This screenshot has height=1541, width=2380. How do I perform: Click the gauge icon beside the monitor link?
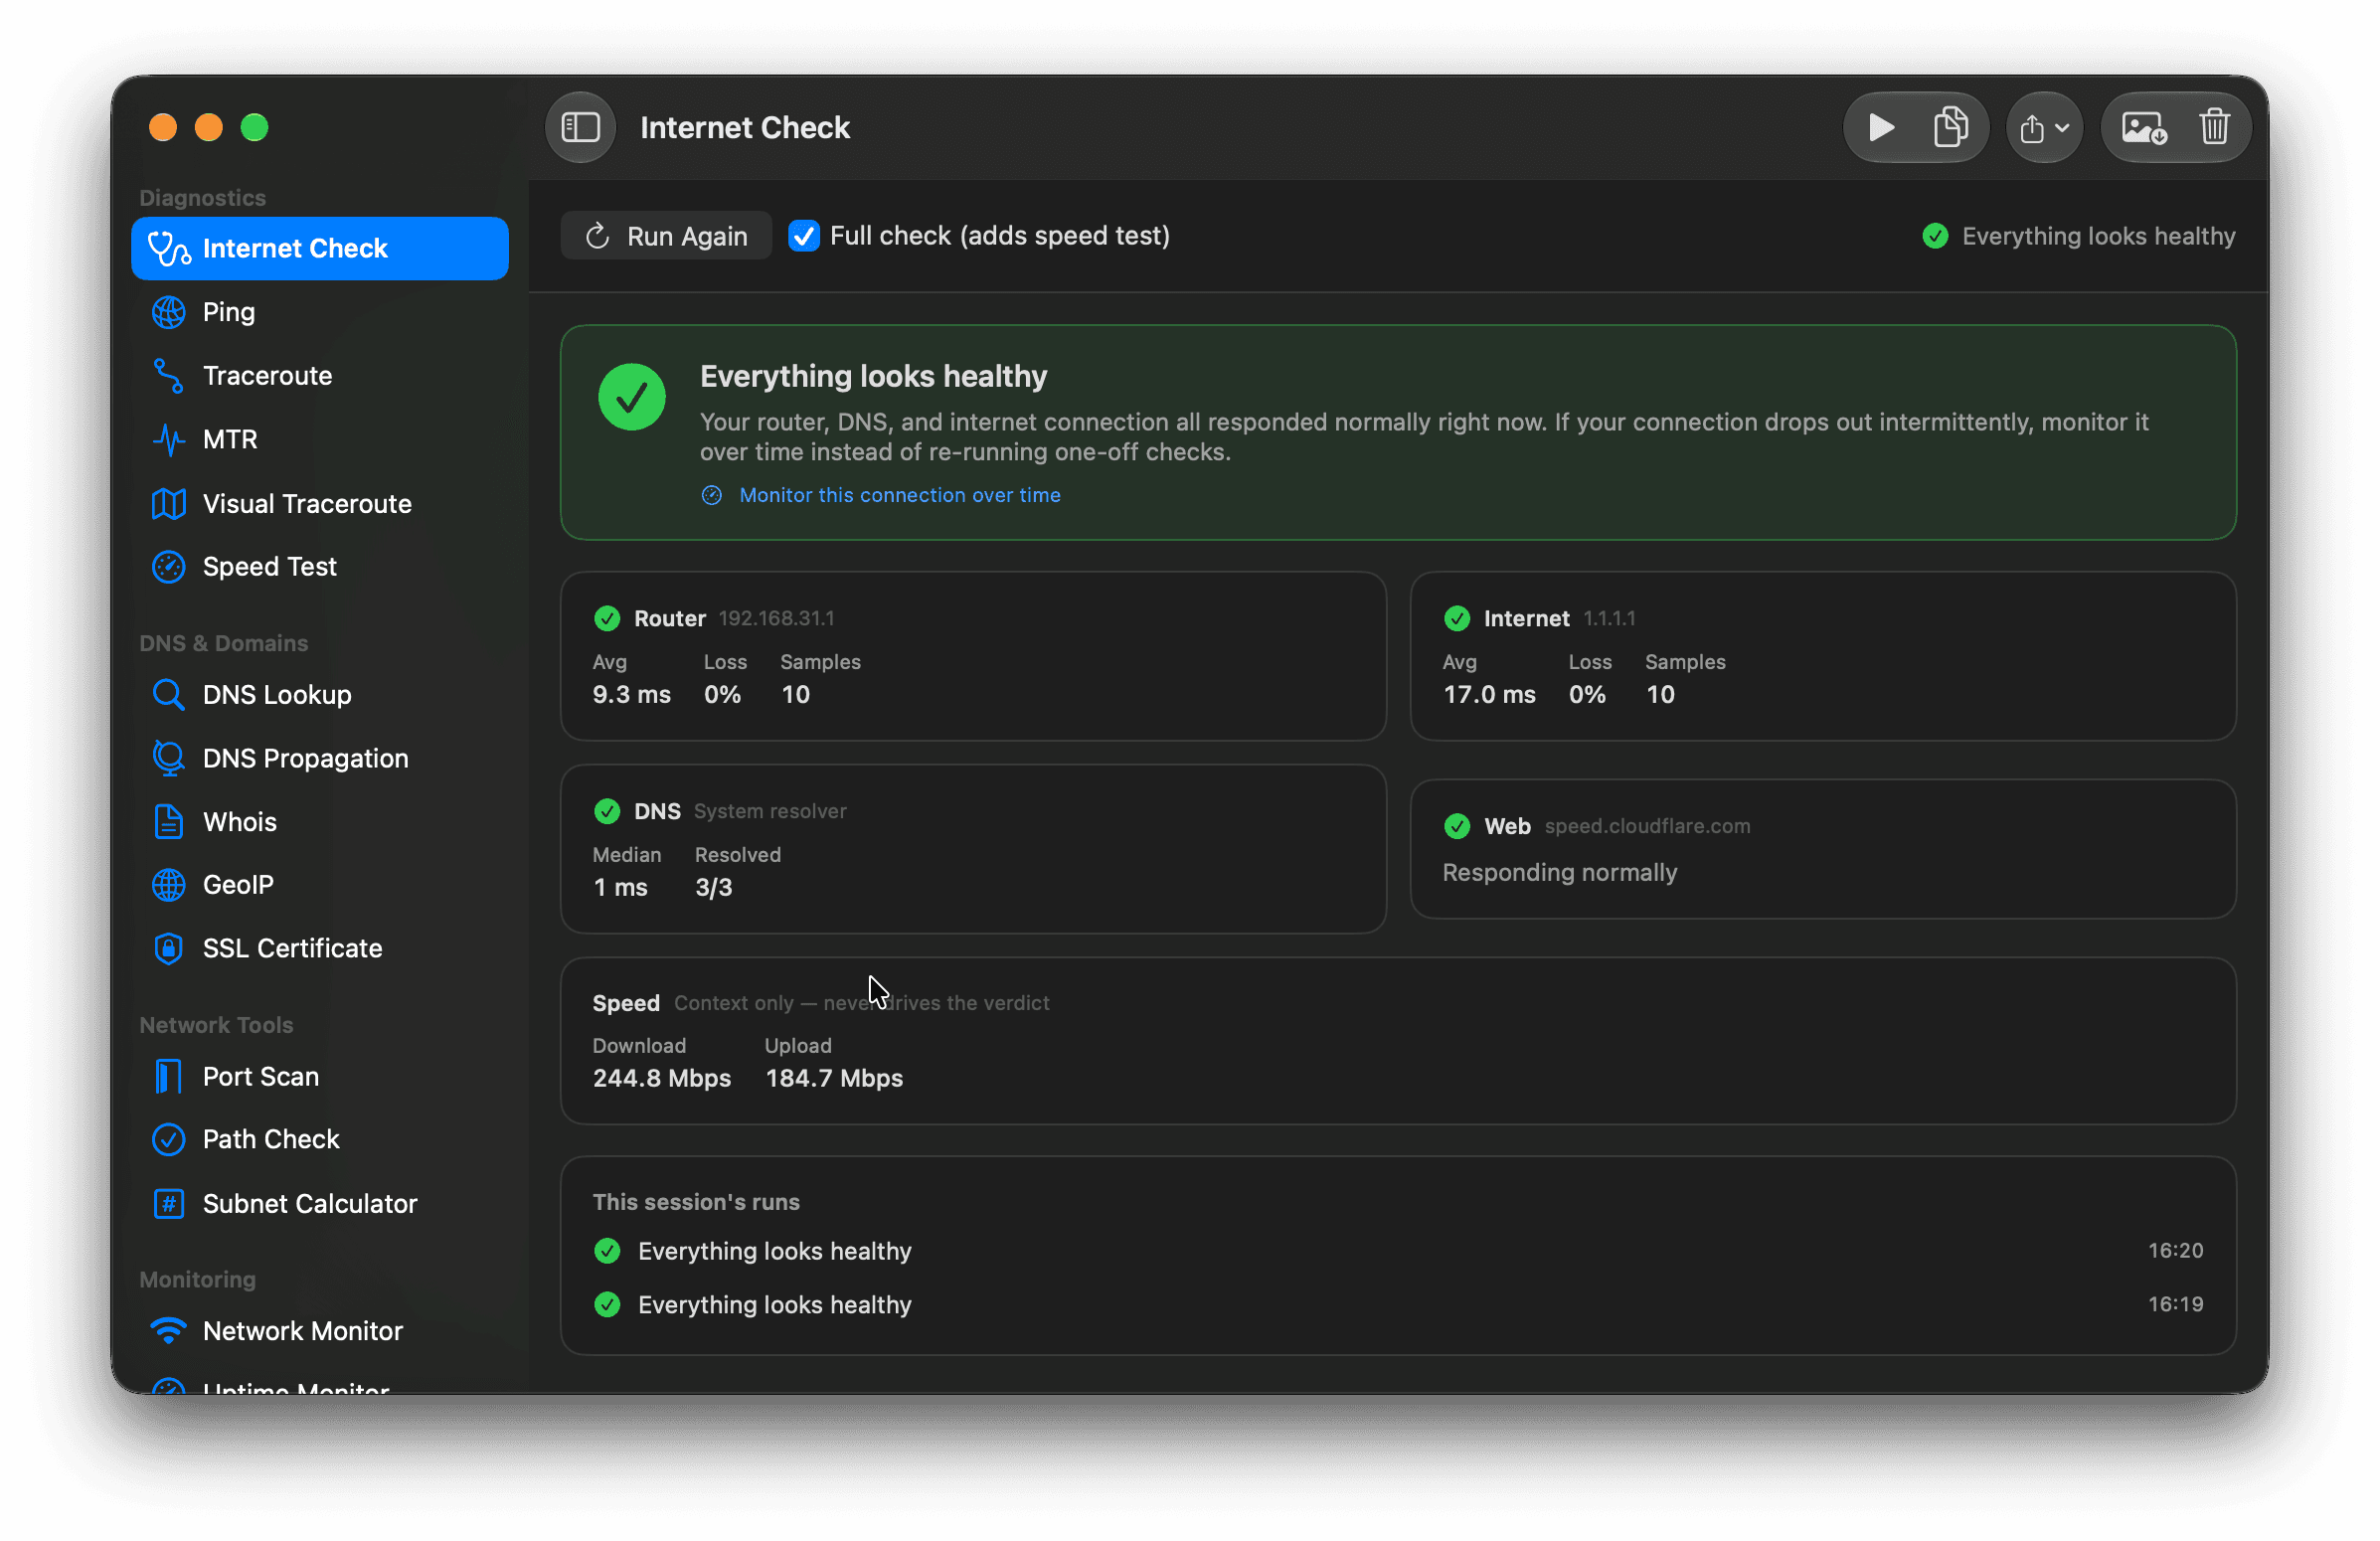pyautogui.click(x=711, y=495)
